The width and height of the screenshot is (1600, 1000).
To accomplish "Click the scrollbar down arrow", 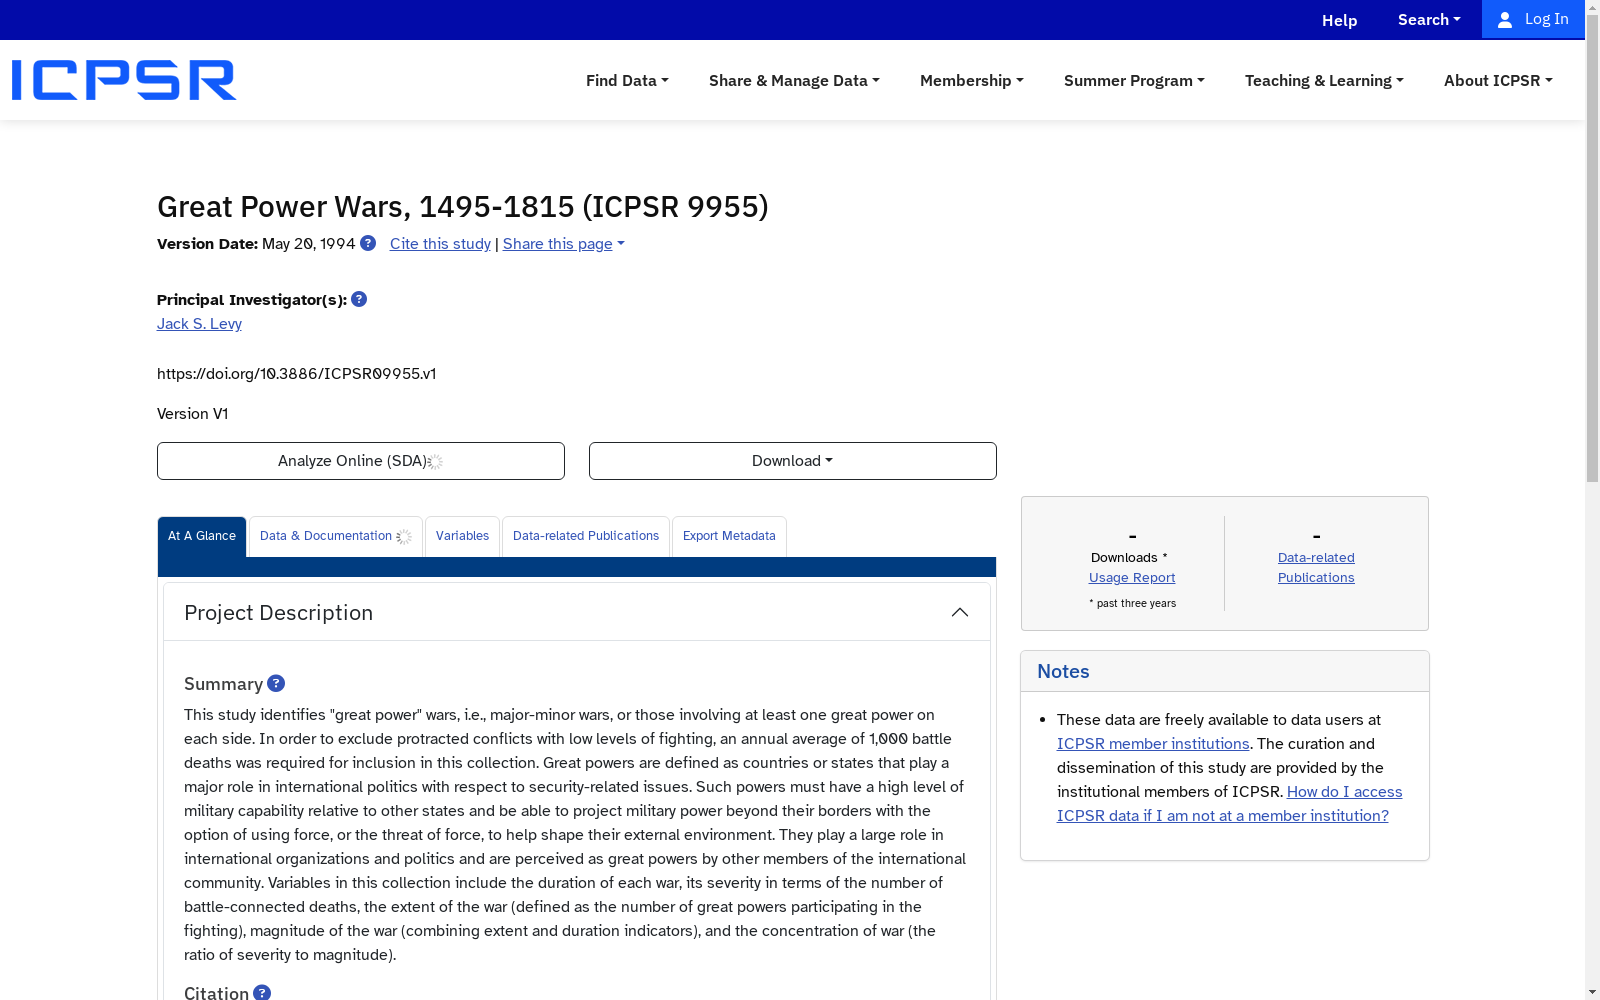I will tap(1592, 992).
